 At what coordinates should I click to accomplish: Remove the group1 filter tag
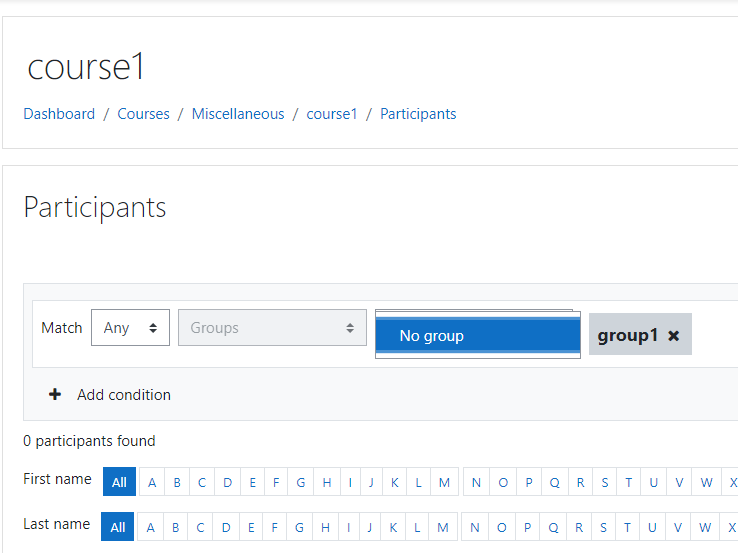coord(674,336)
